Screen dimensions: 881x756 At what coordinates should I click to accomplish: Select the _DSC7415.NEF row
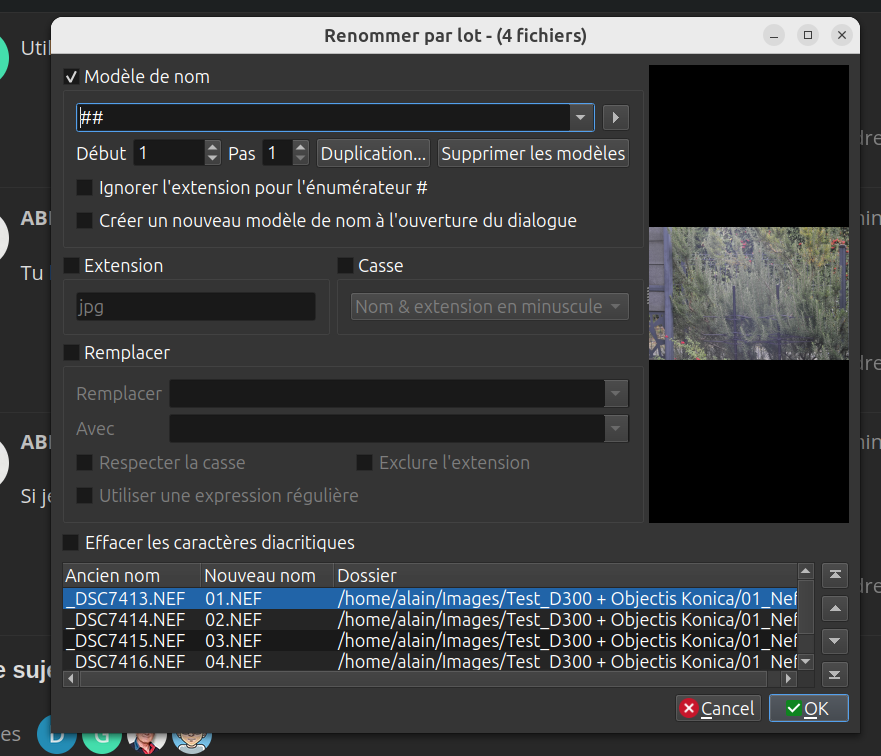tap(125, 640)
